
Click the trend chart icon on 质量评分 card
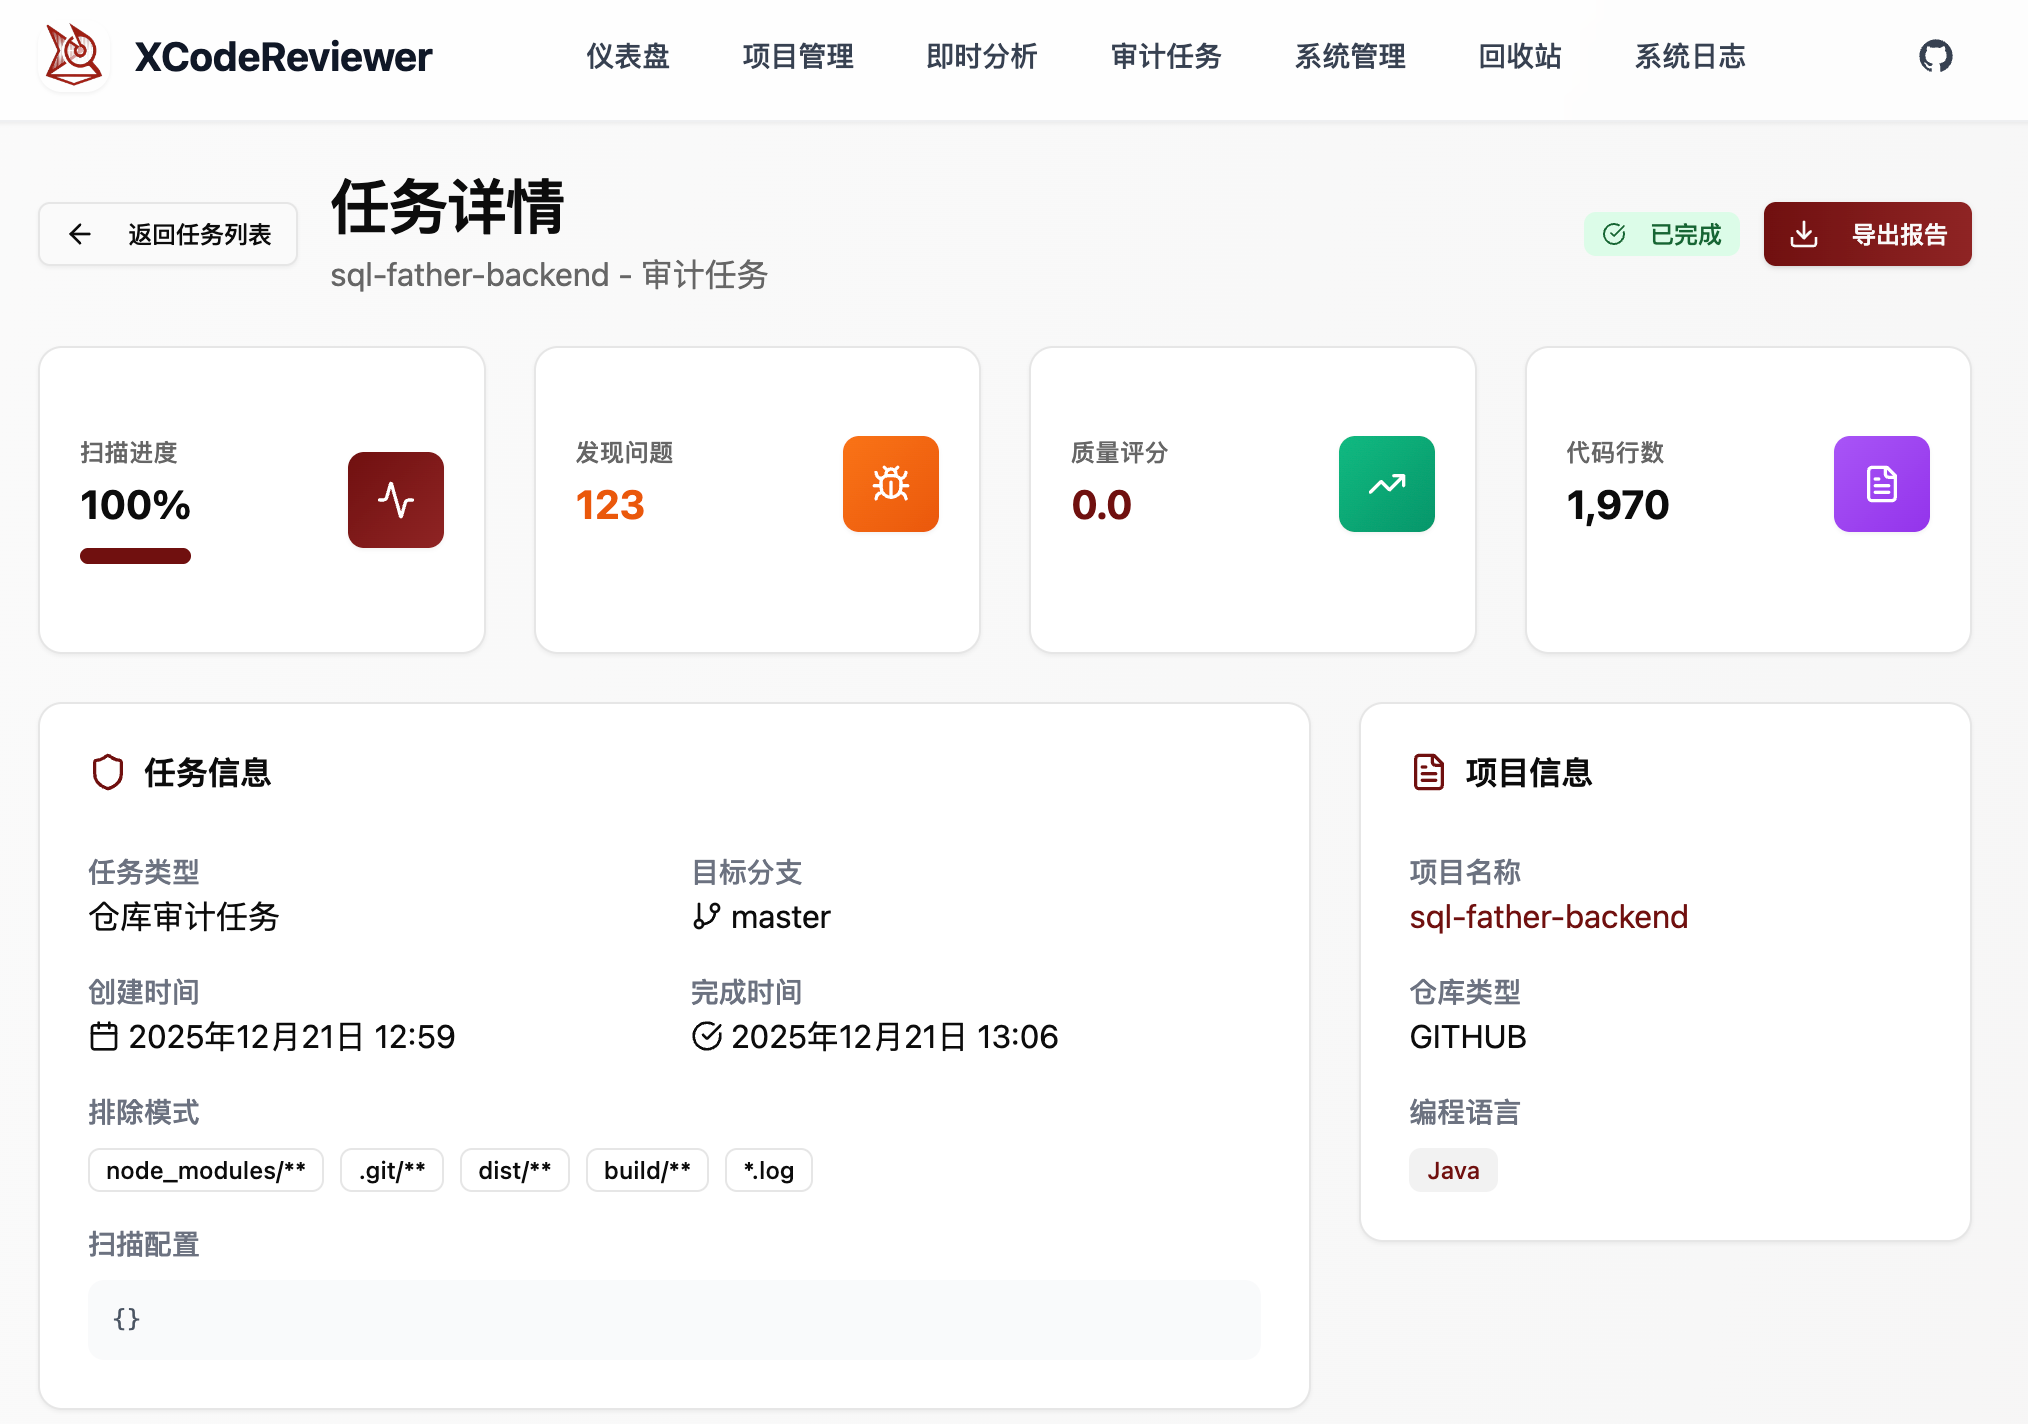tap(1386, 484)
